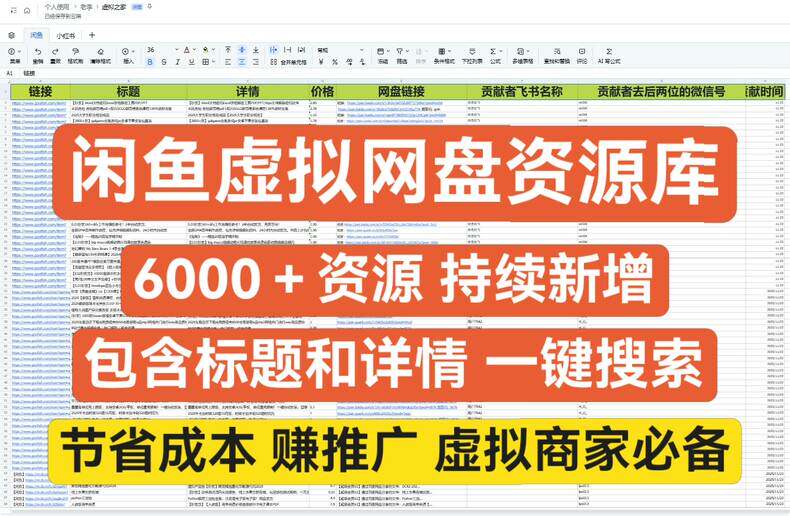Select the 链接 column header cell
Image resolution: width=790 pixels, height=516 pixels.
40,92
